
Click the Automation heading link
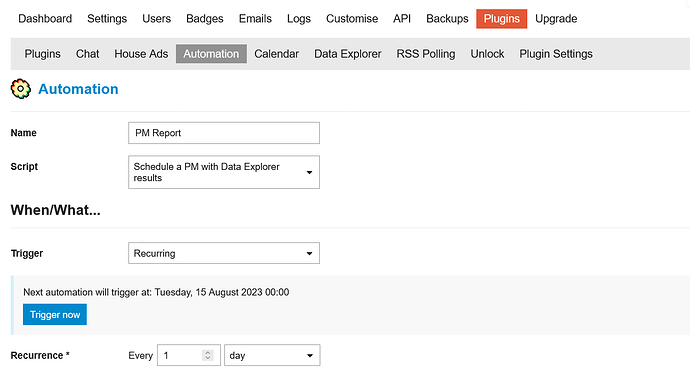(x=78, y=89)
